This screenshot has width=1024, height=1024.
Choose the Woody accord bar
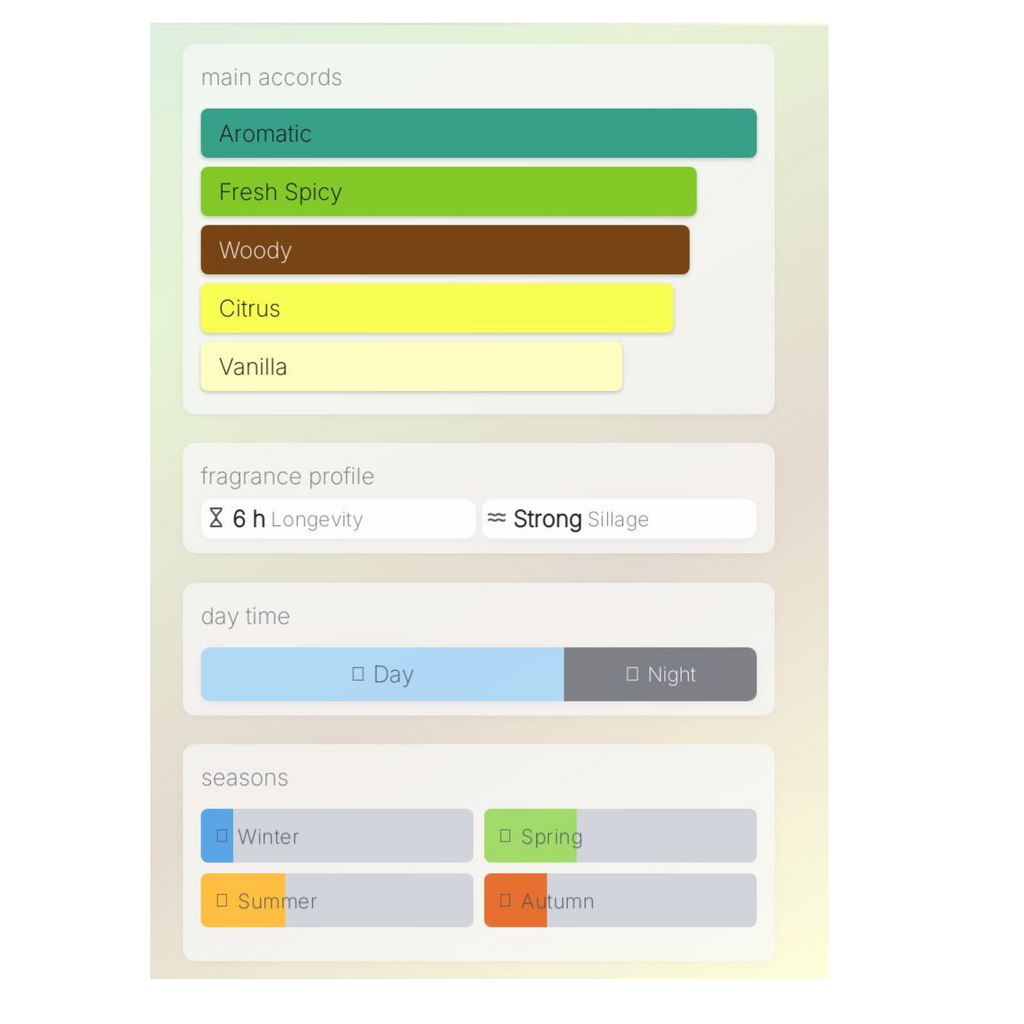coord(444,250)
